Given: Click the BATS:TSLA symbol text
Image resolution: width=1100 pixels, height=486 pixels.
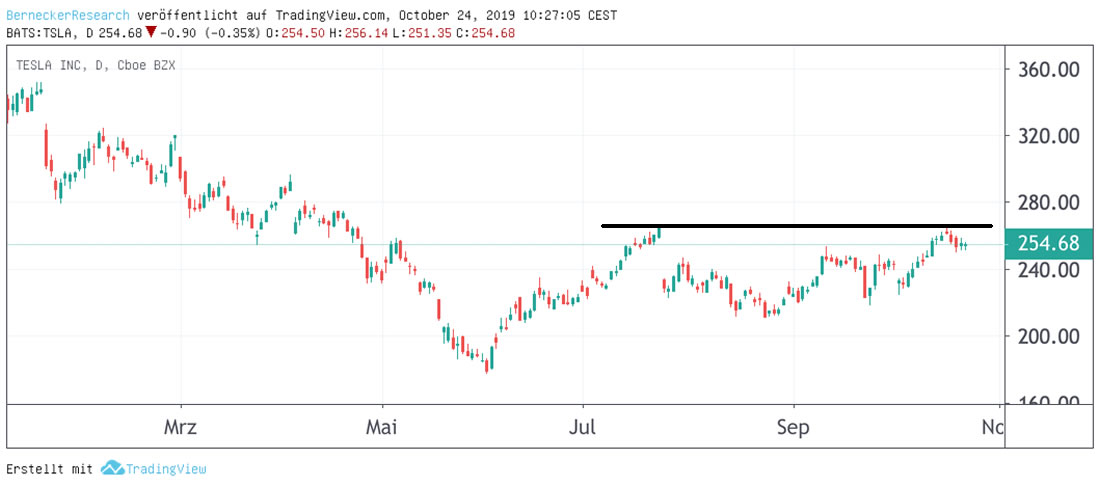Looking at the screenshot, I should click(41, 32).
